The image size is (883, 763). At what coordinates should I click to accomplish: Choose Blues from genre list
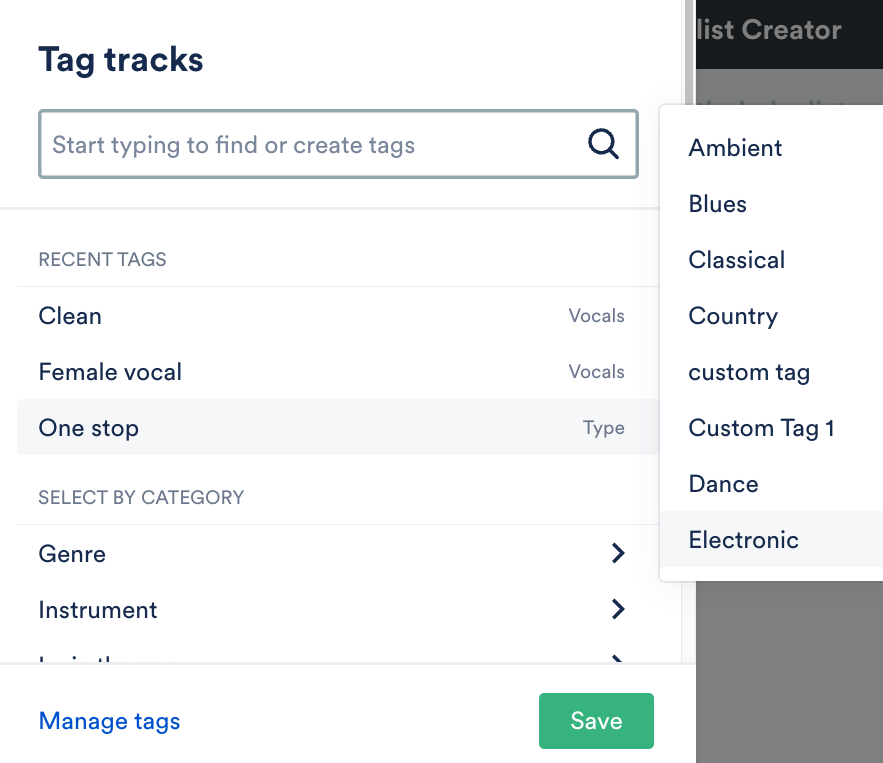point(718,204)
